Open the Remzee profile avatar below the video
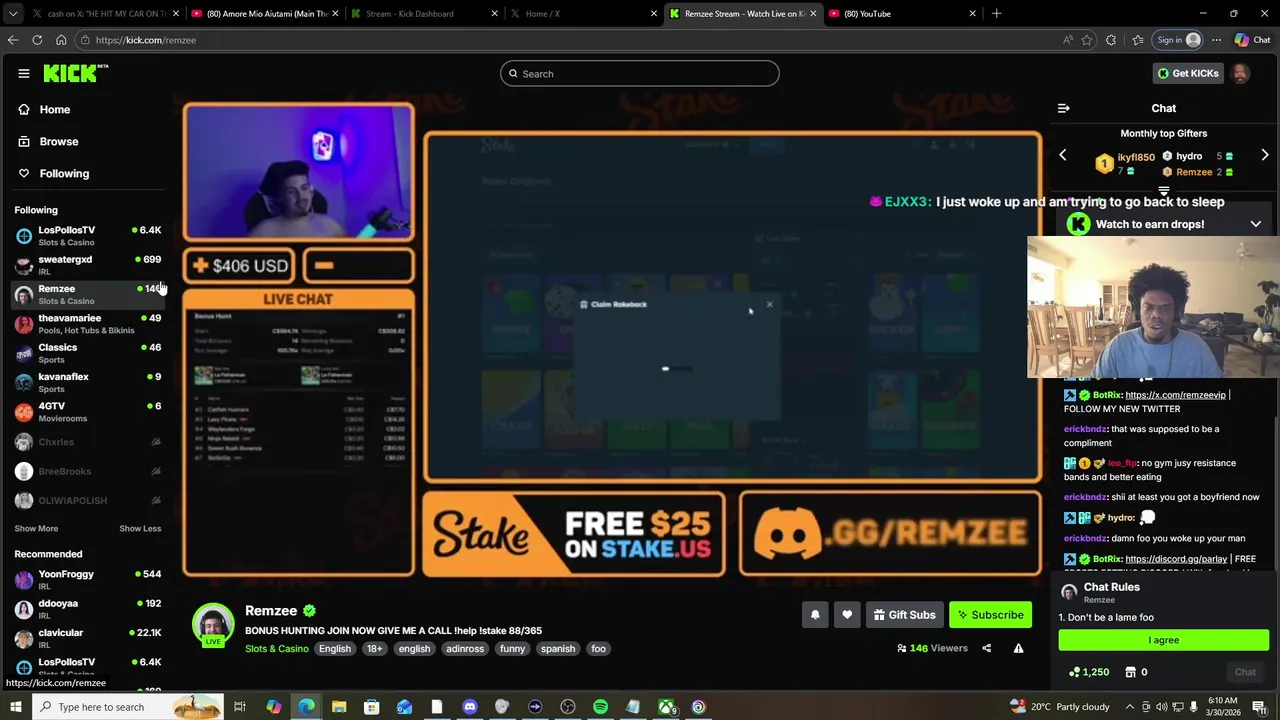1280x720 pixels. click(x=213, y=624)
